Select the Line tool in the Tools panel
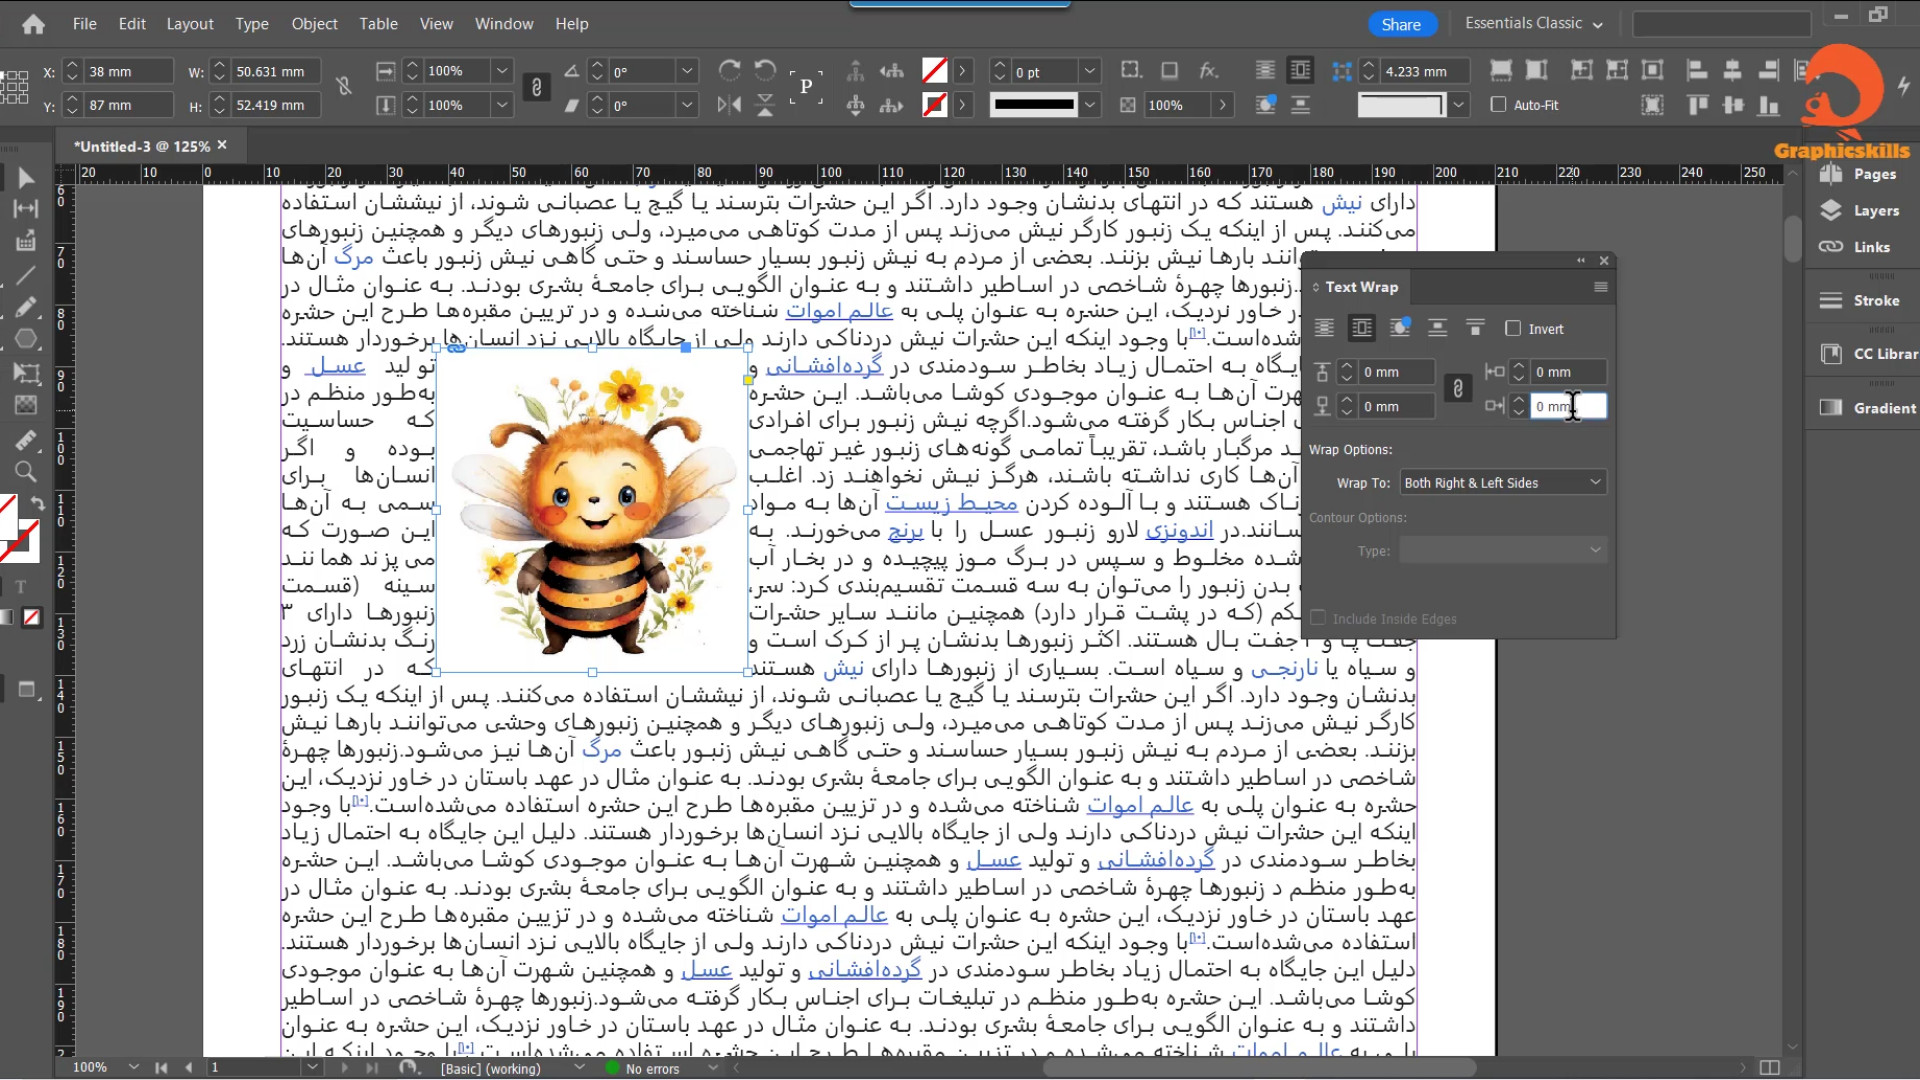1920x1080 pixels. pos(26,274)
